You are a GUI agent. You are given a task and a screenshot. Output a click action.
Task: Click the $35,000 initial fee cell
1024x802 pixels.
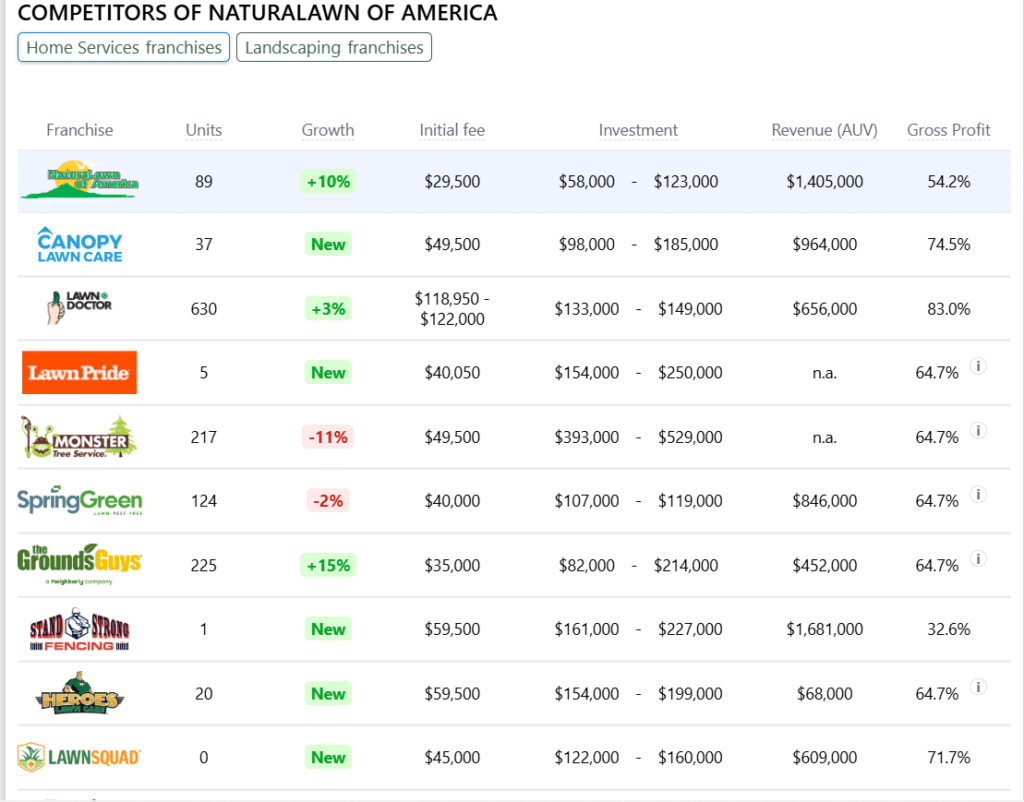452,565
